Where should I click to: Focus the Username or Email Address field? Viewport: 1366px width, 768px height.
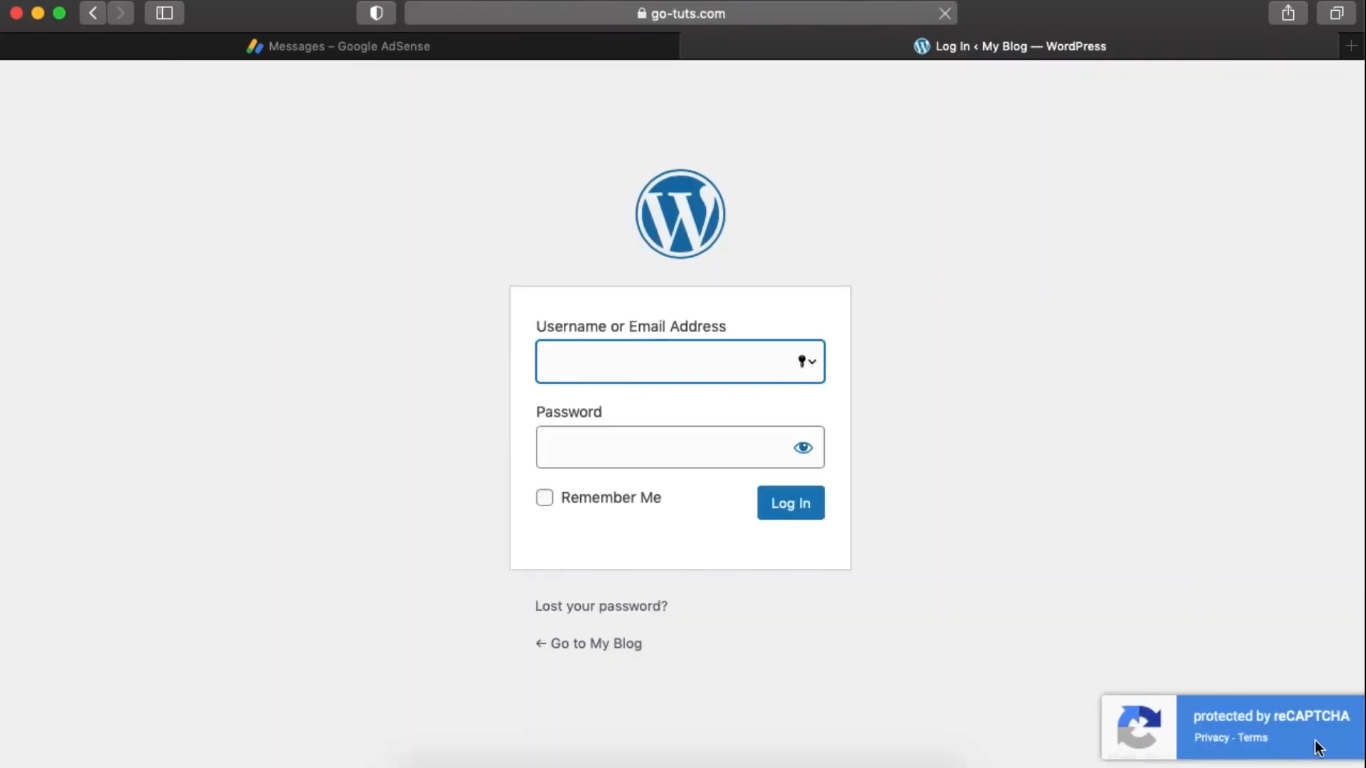click(x=680, y=362)
